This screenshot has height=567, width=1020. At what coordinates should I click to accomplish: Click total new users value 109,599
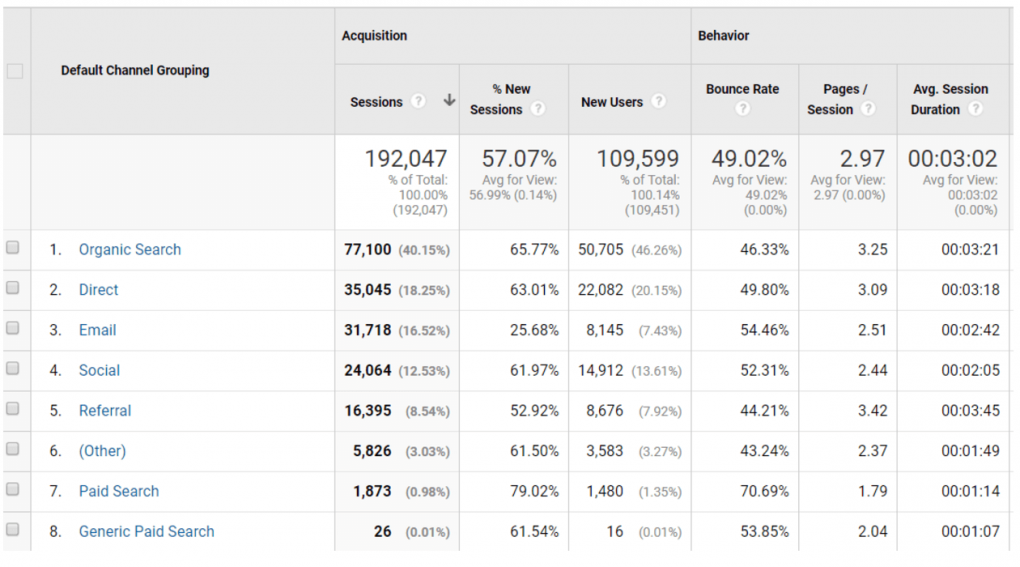pyautogui.click(x=638, y=159)
